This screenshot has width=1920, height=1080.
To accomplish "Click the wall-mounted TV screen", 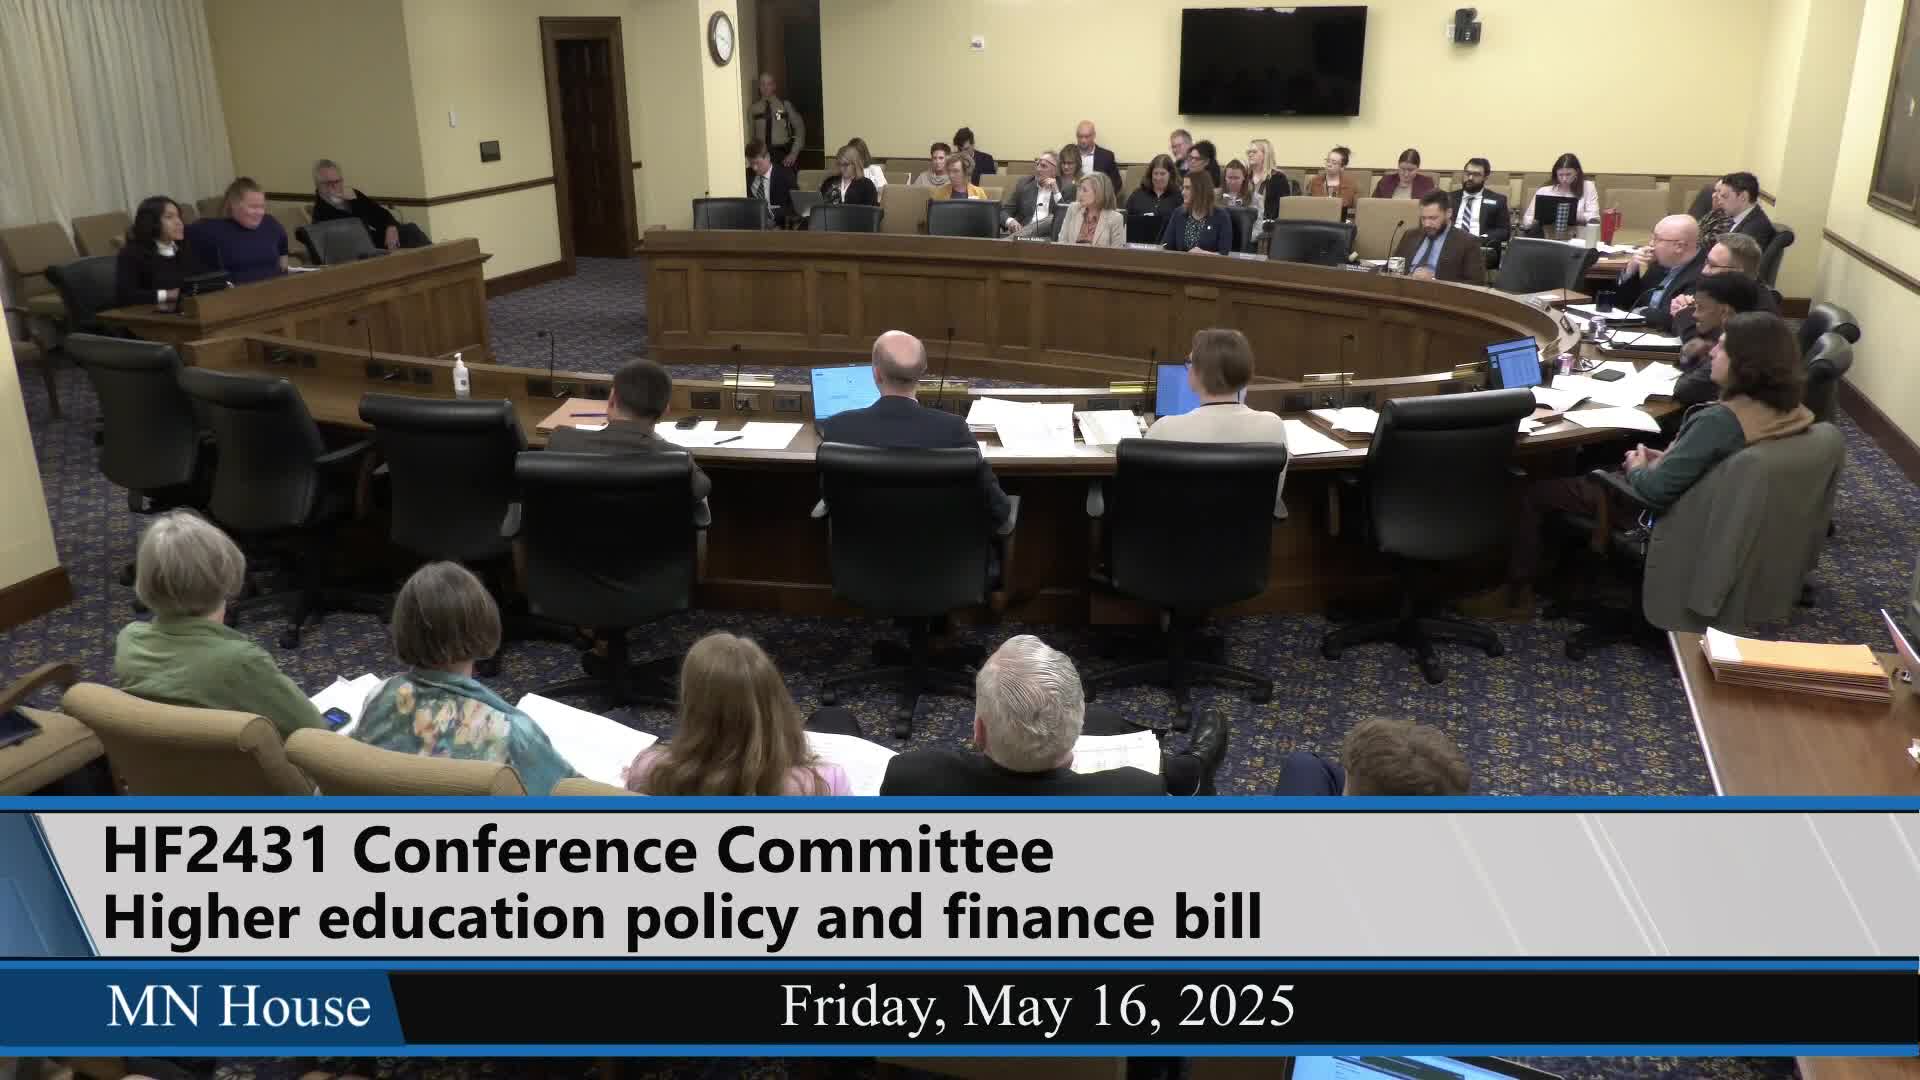I will (x=1272, y=60).
